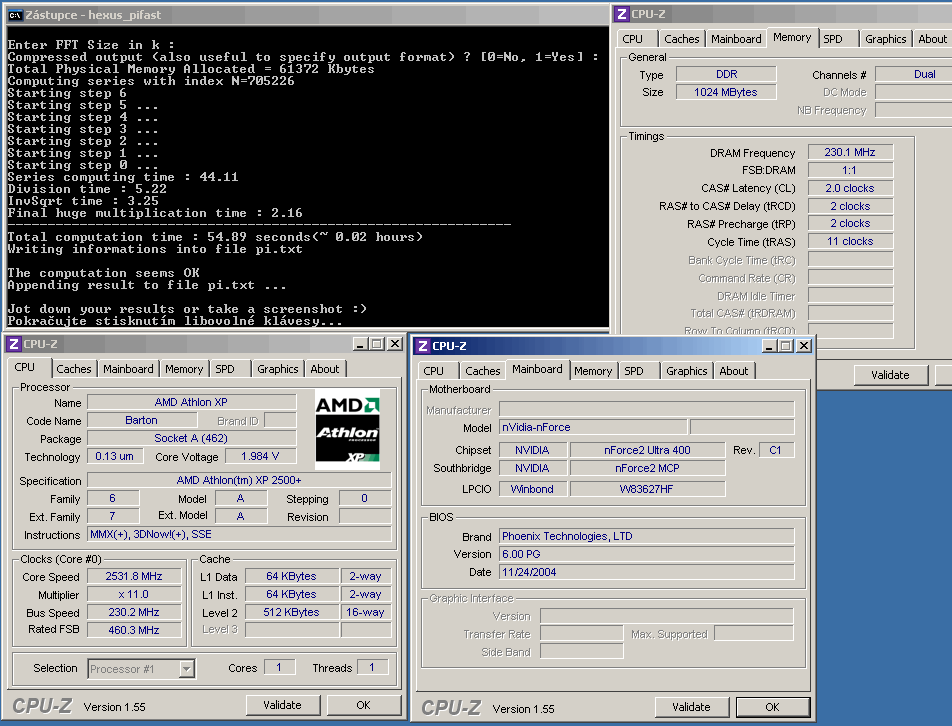The image size is (952, 726).
Task: Click memory Size value 1024 MBytes
Action: click(726, 92)
